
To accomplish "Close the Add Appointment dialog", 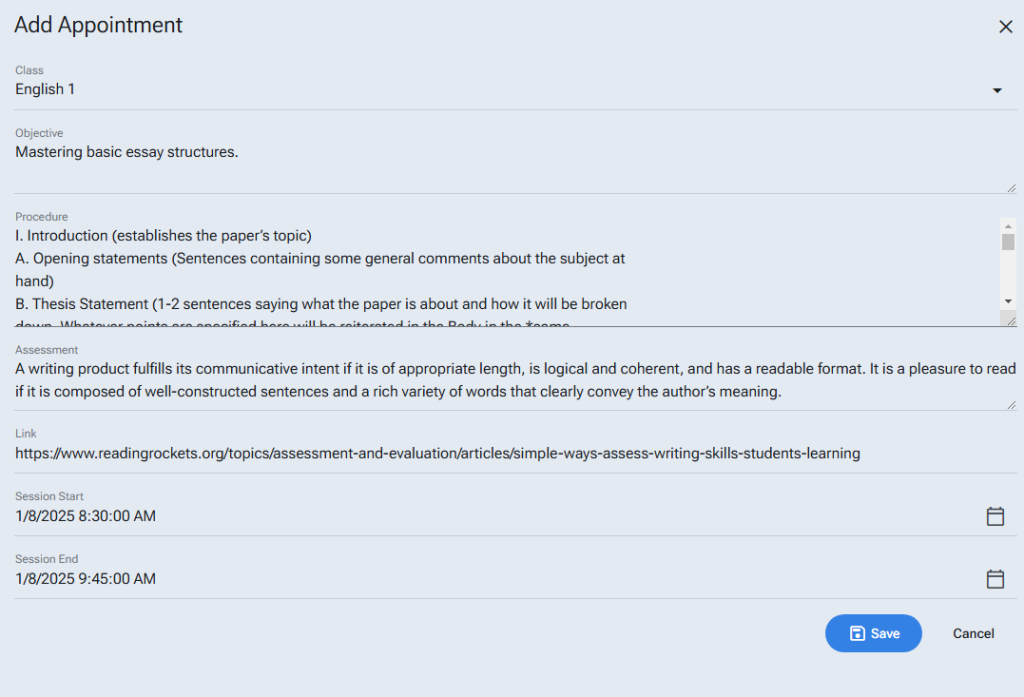I will 1005,27.
